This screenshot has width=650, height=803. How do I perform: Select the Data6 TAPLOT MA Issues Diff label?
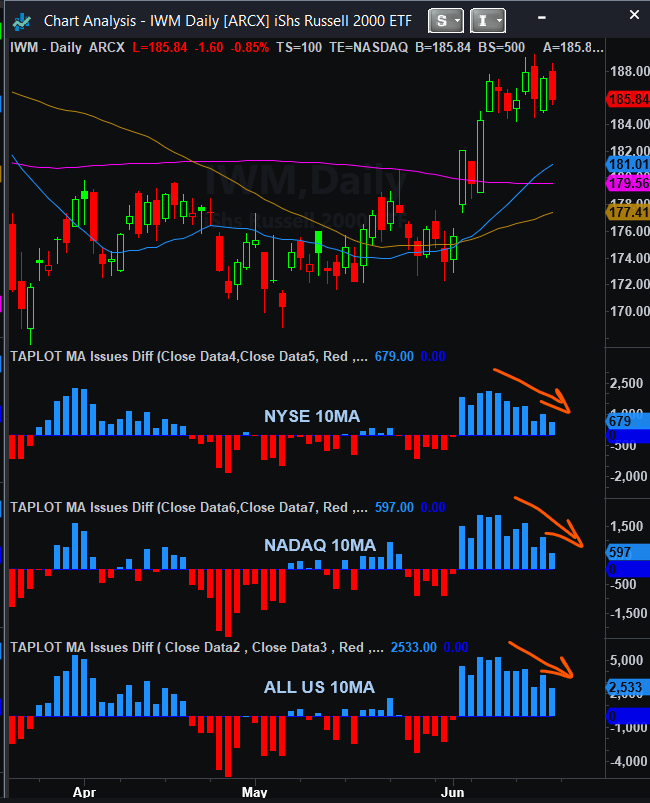coord(188,508)
